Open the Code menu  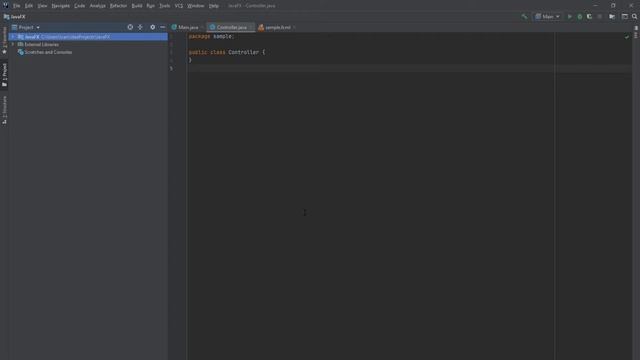tap(80, 6)
